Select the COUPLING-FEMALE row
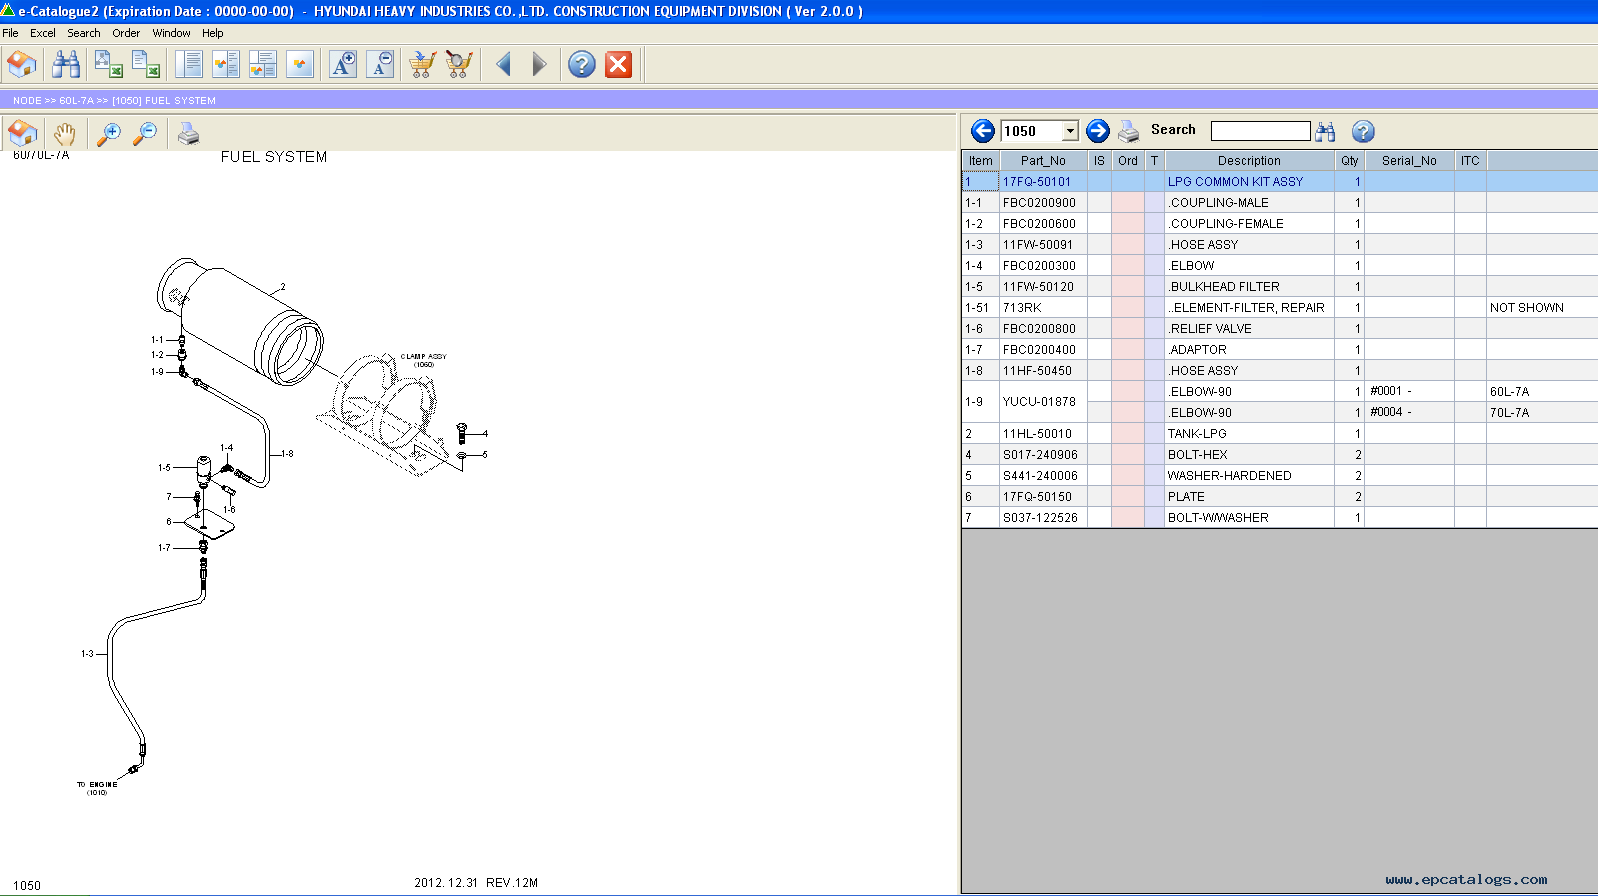 1279,224
